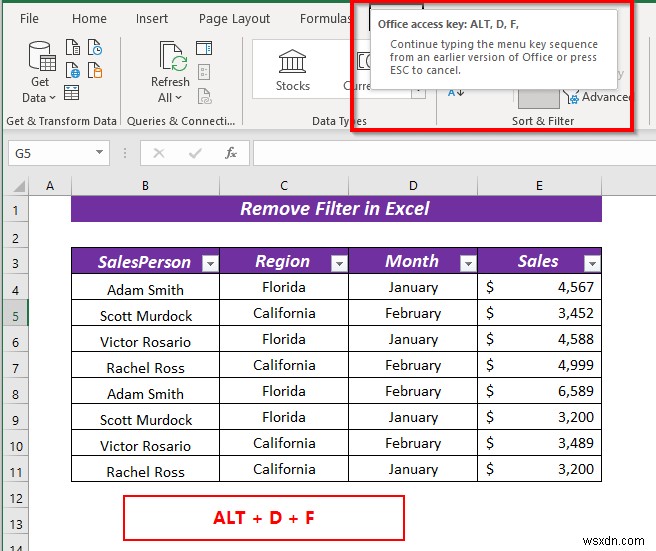
Task: Select column D header
Action: (x=413, y=185)
